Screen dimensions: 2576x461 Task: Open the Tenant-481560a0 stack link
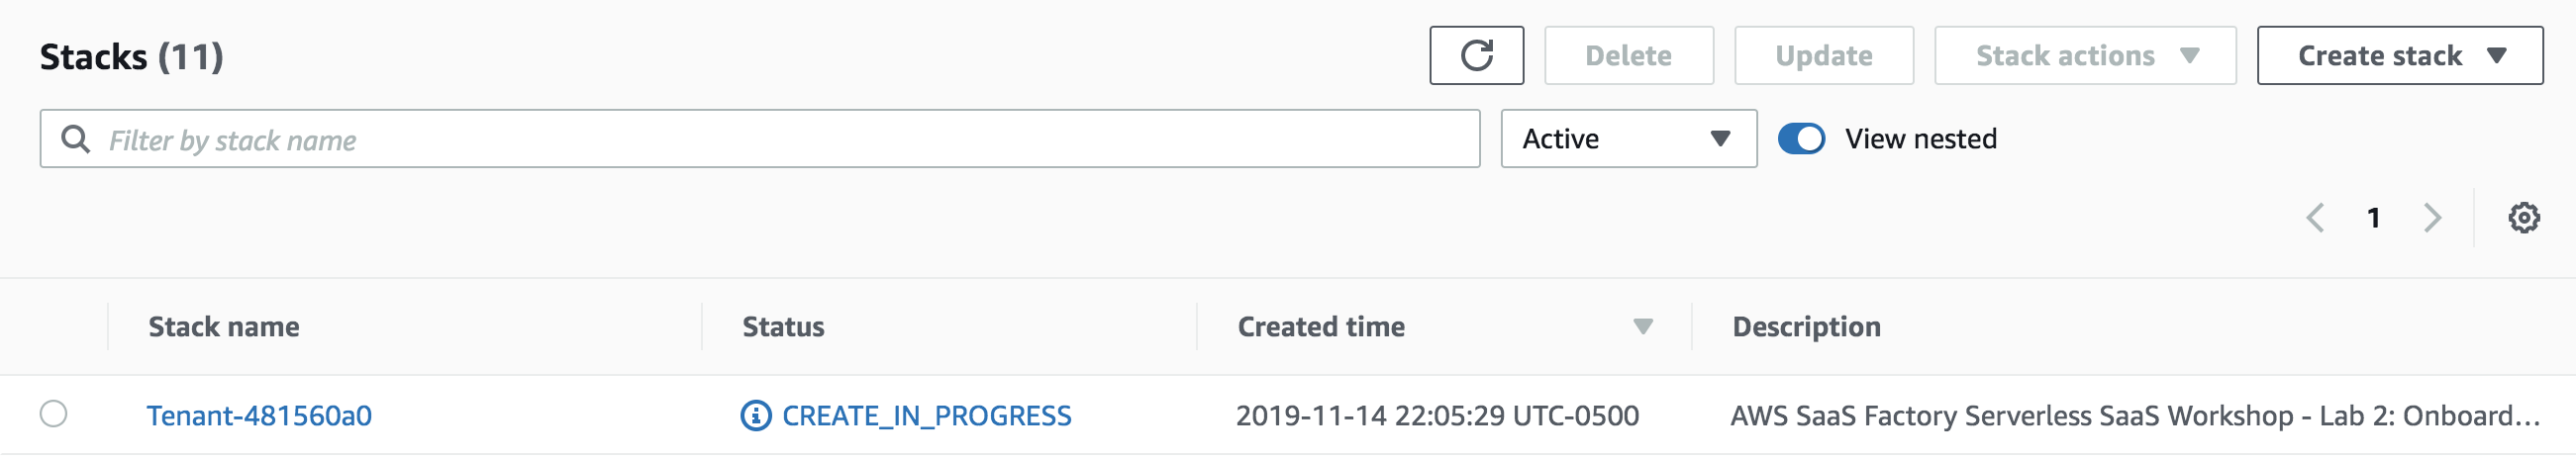point(259,416)
